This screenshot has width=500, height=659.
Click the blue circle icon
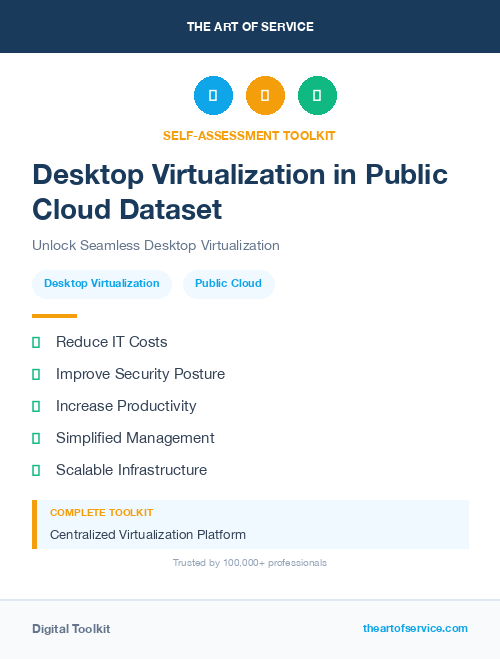pos(213,95)
